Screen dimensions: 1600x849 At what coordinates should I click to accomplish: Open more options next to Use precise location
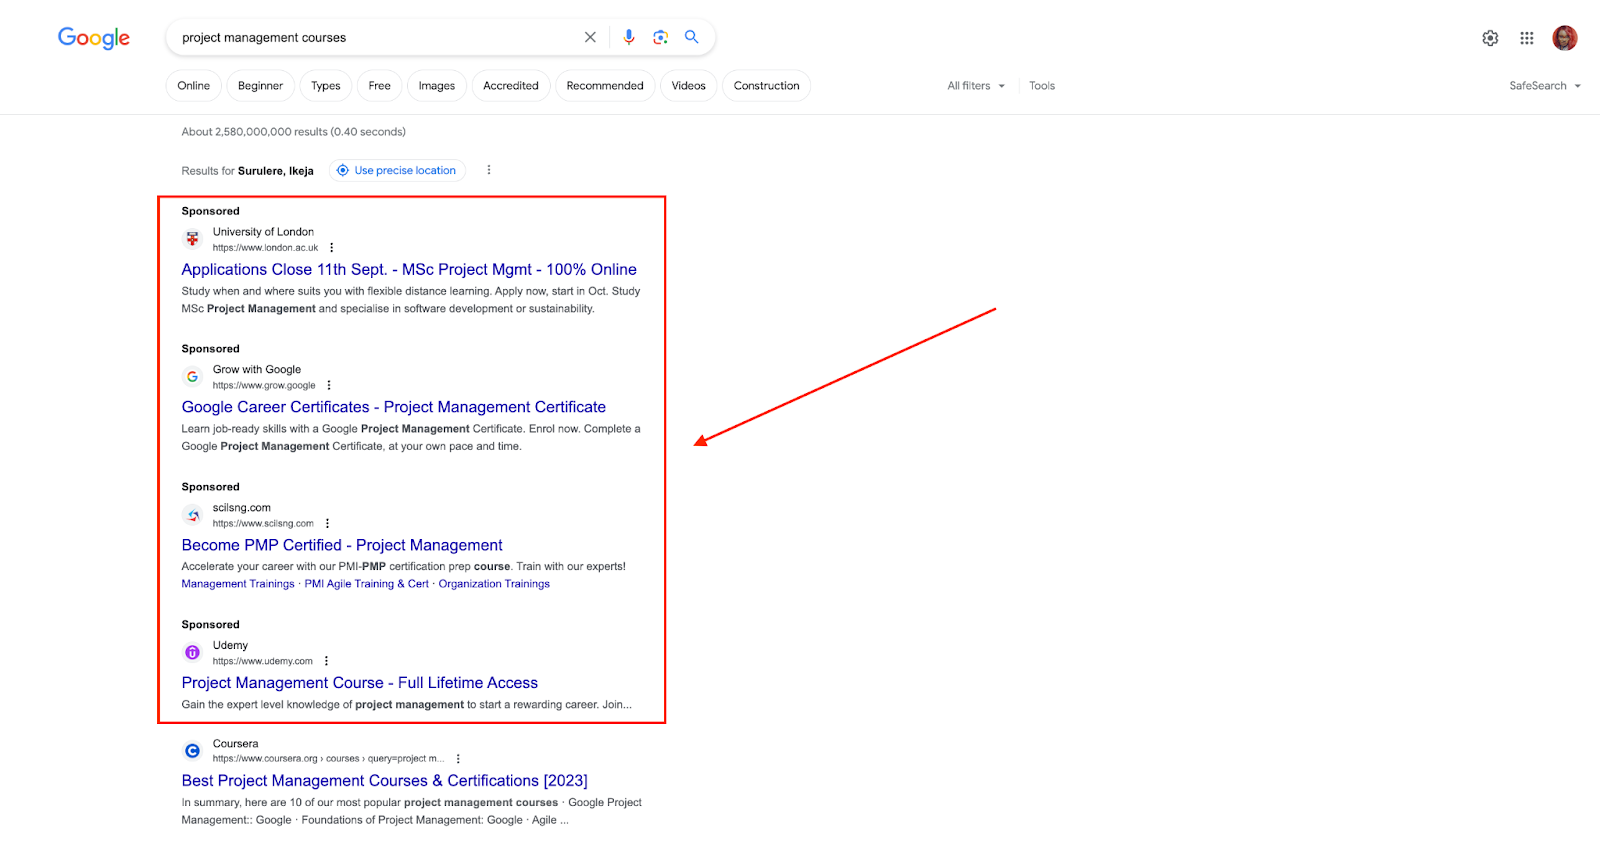point(489,170)
